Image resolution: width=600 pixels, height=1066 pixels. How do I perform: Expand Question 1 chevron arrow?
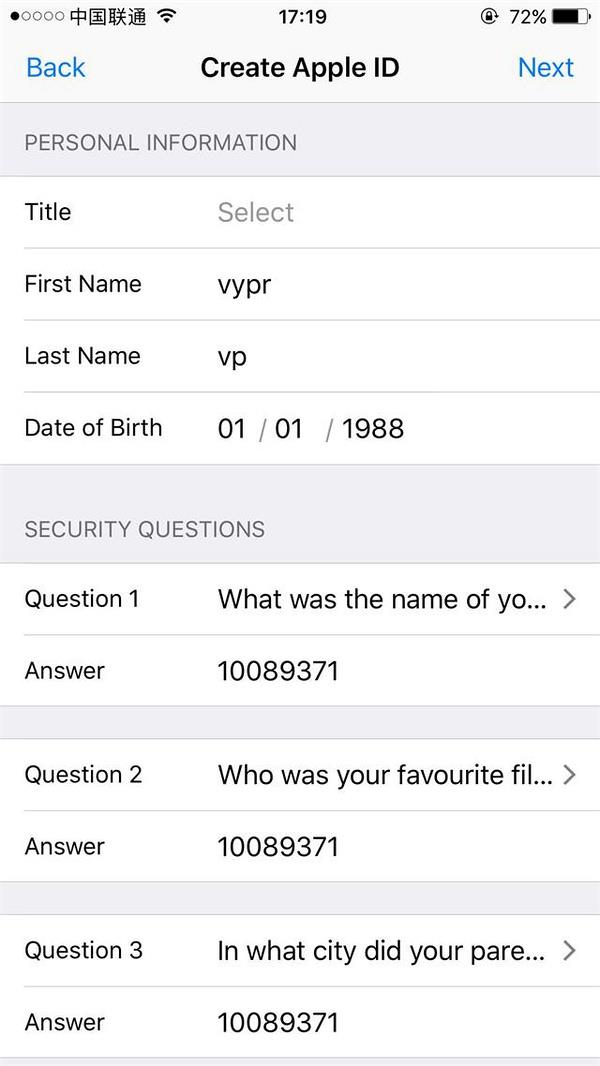[569, 599]
